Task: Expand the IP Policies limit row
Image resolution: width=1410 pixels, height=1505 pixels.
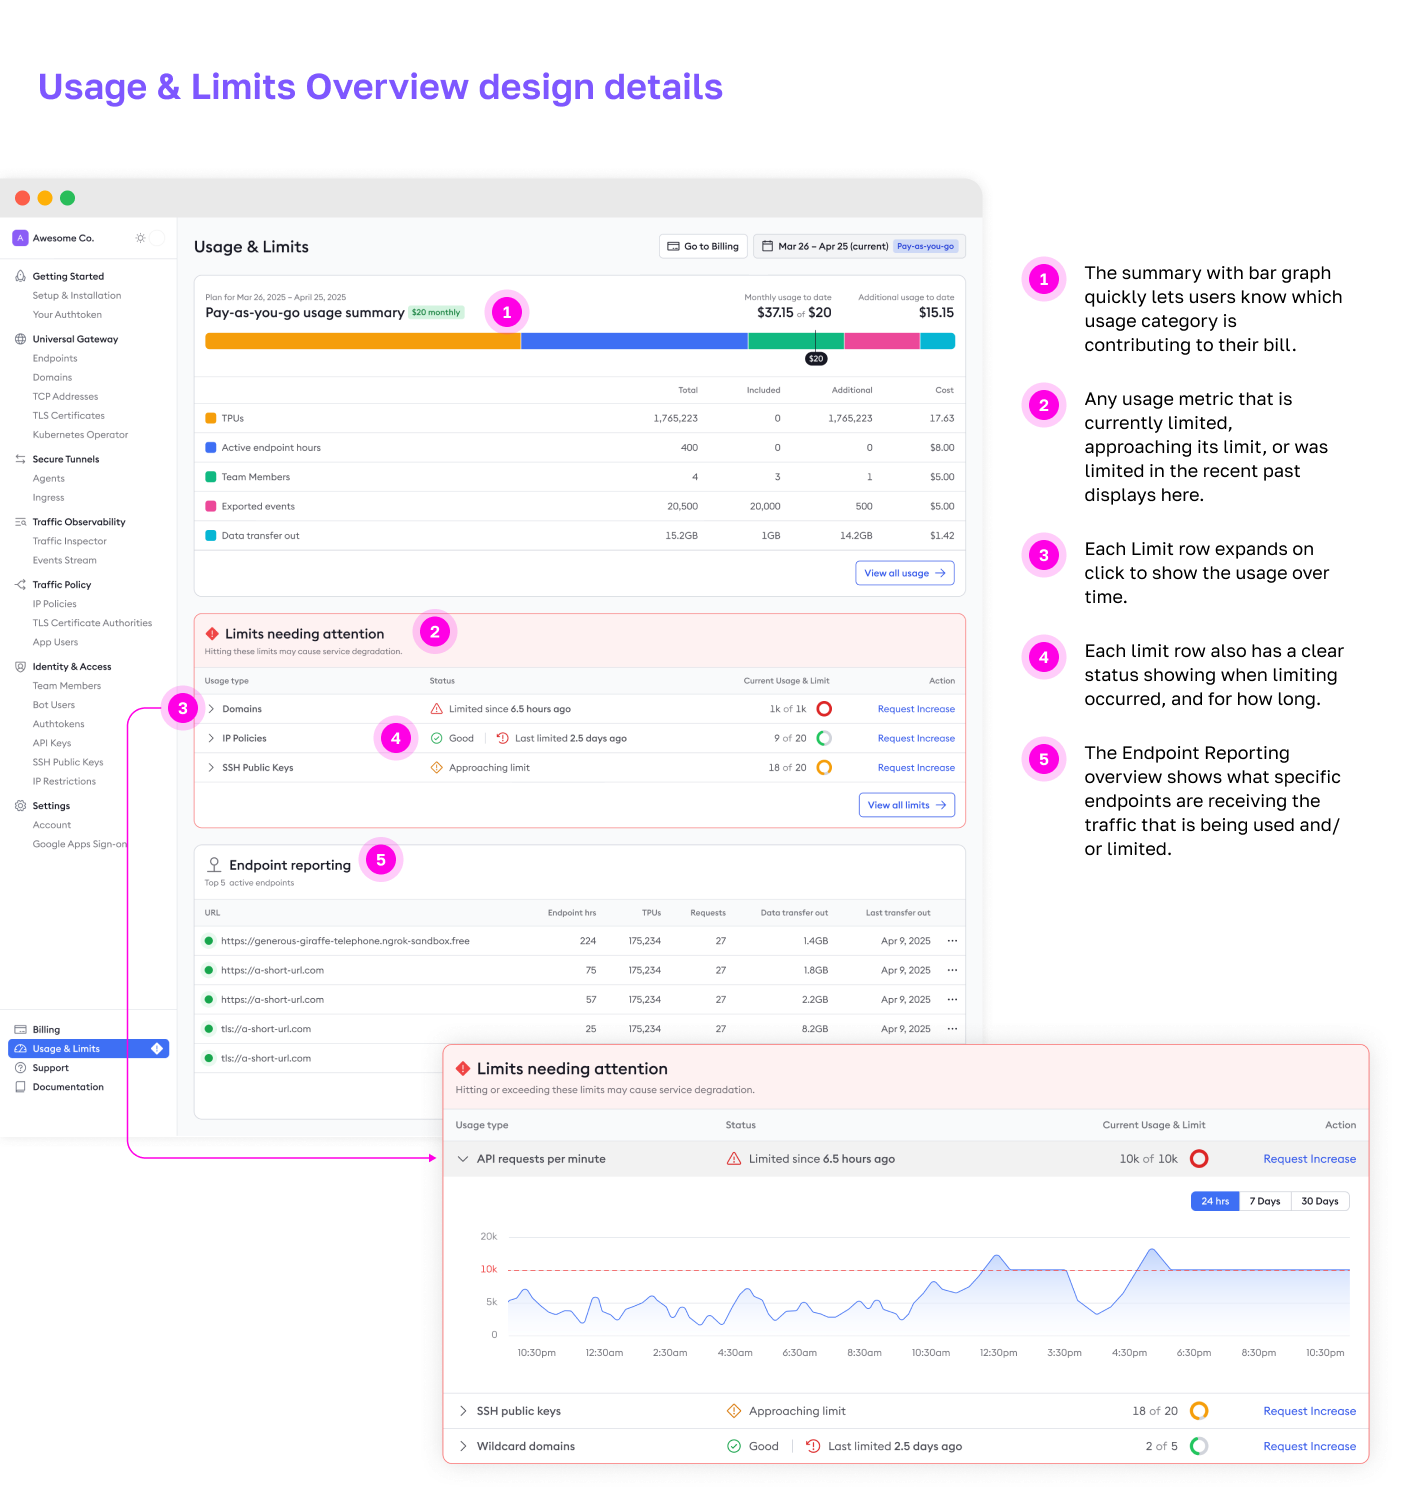Action: (211, 738)
